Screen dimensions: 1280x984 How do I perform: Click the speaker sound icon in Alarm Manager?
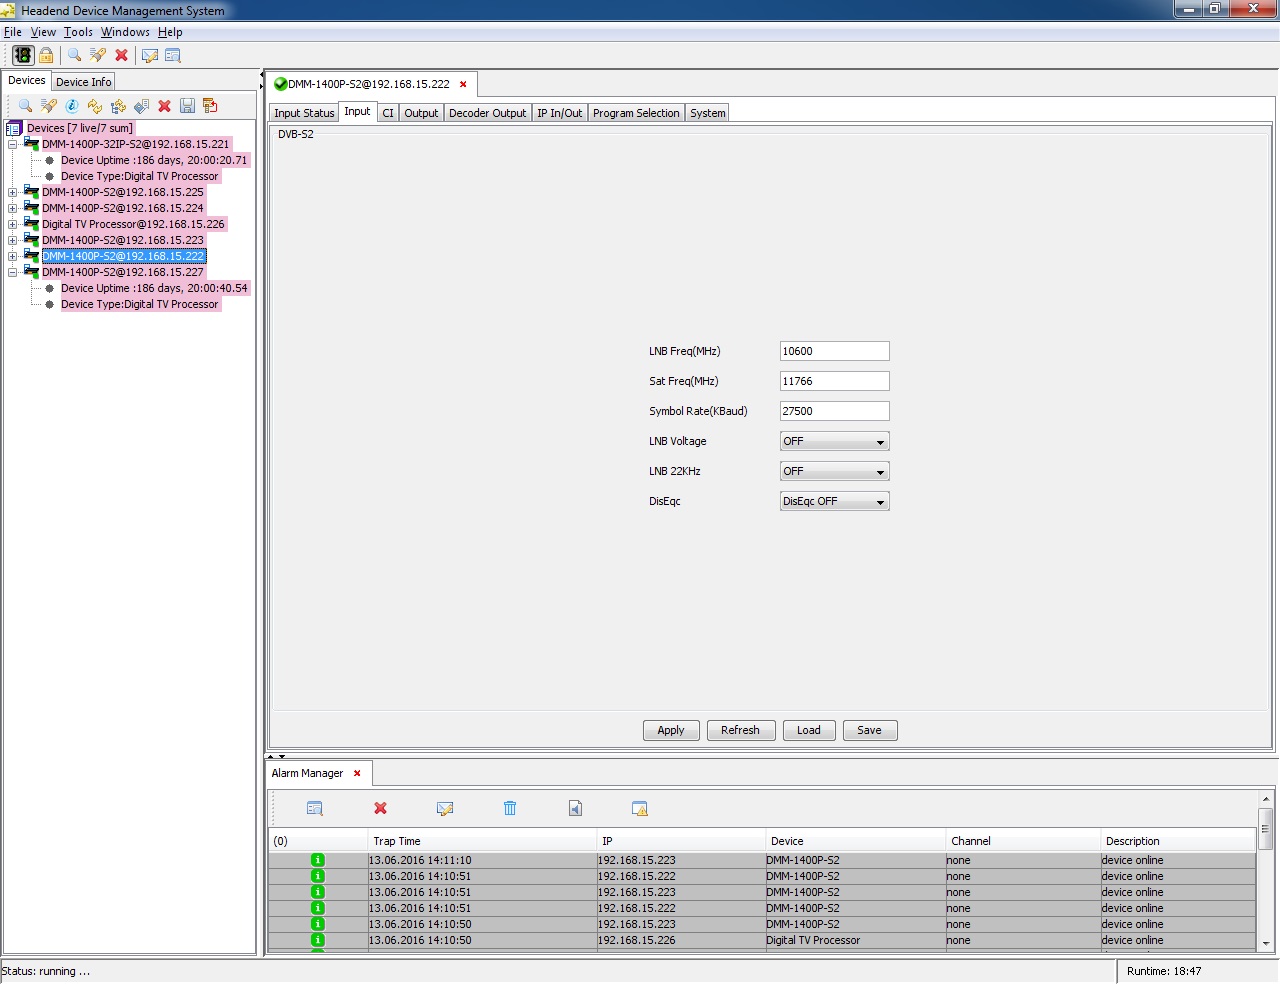pyautogui.click(x=575, y=808)
